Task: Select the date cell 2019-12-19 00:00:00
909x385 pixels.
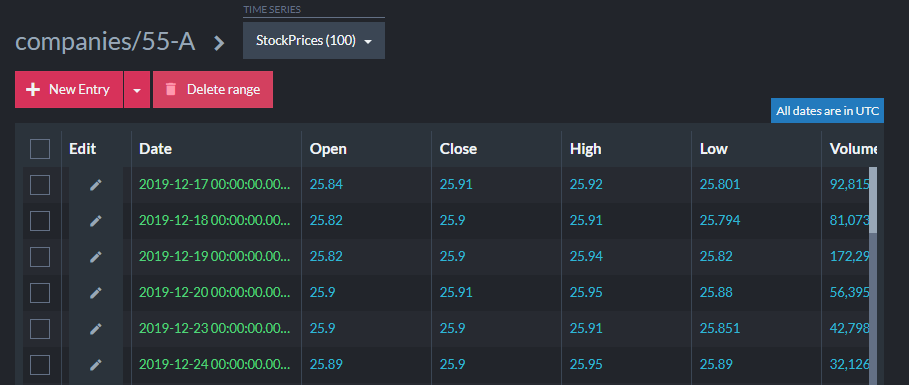Action: pyautogui.click(x=214, y=257)
